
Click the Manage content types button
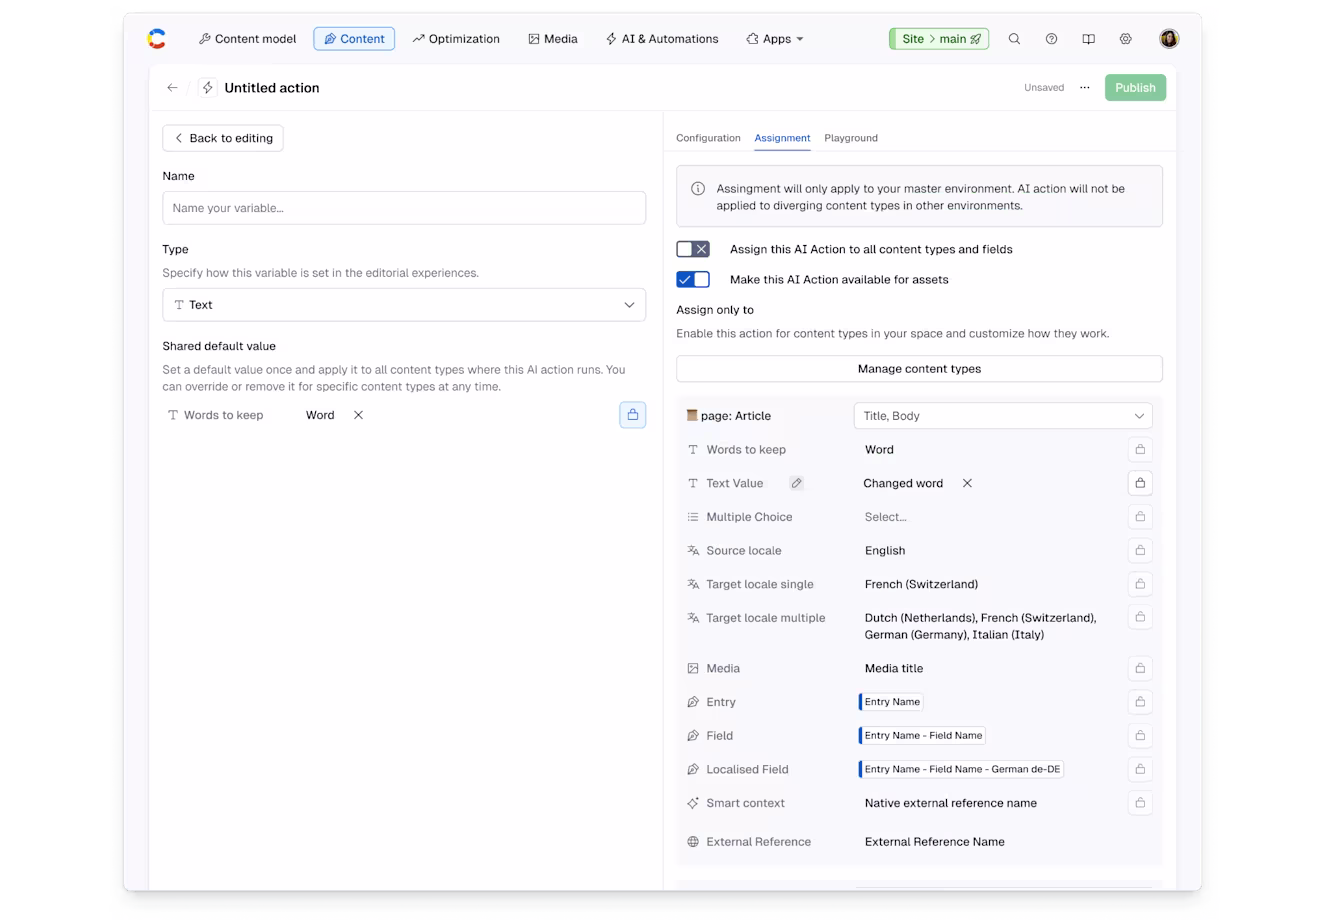[919, 369]
